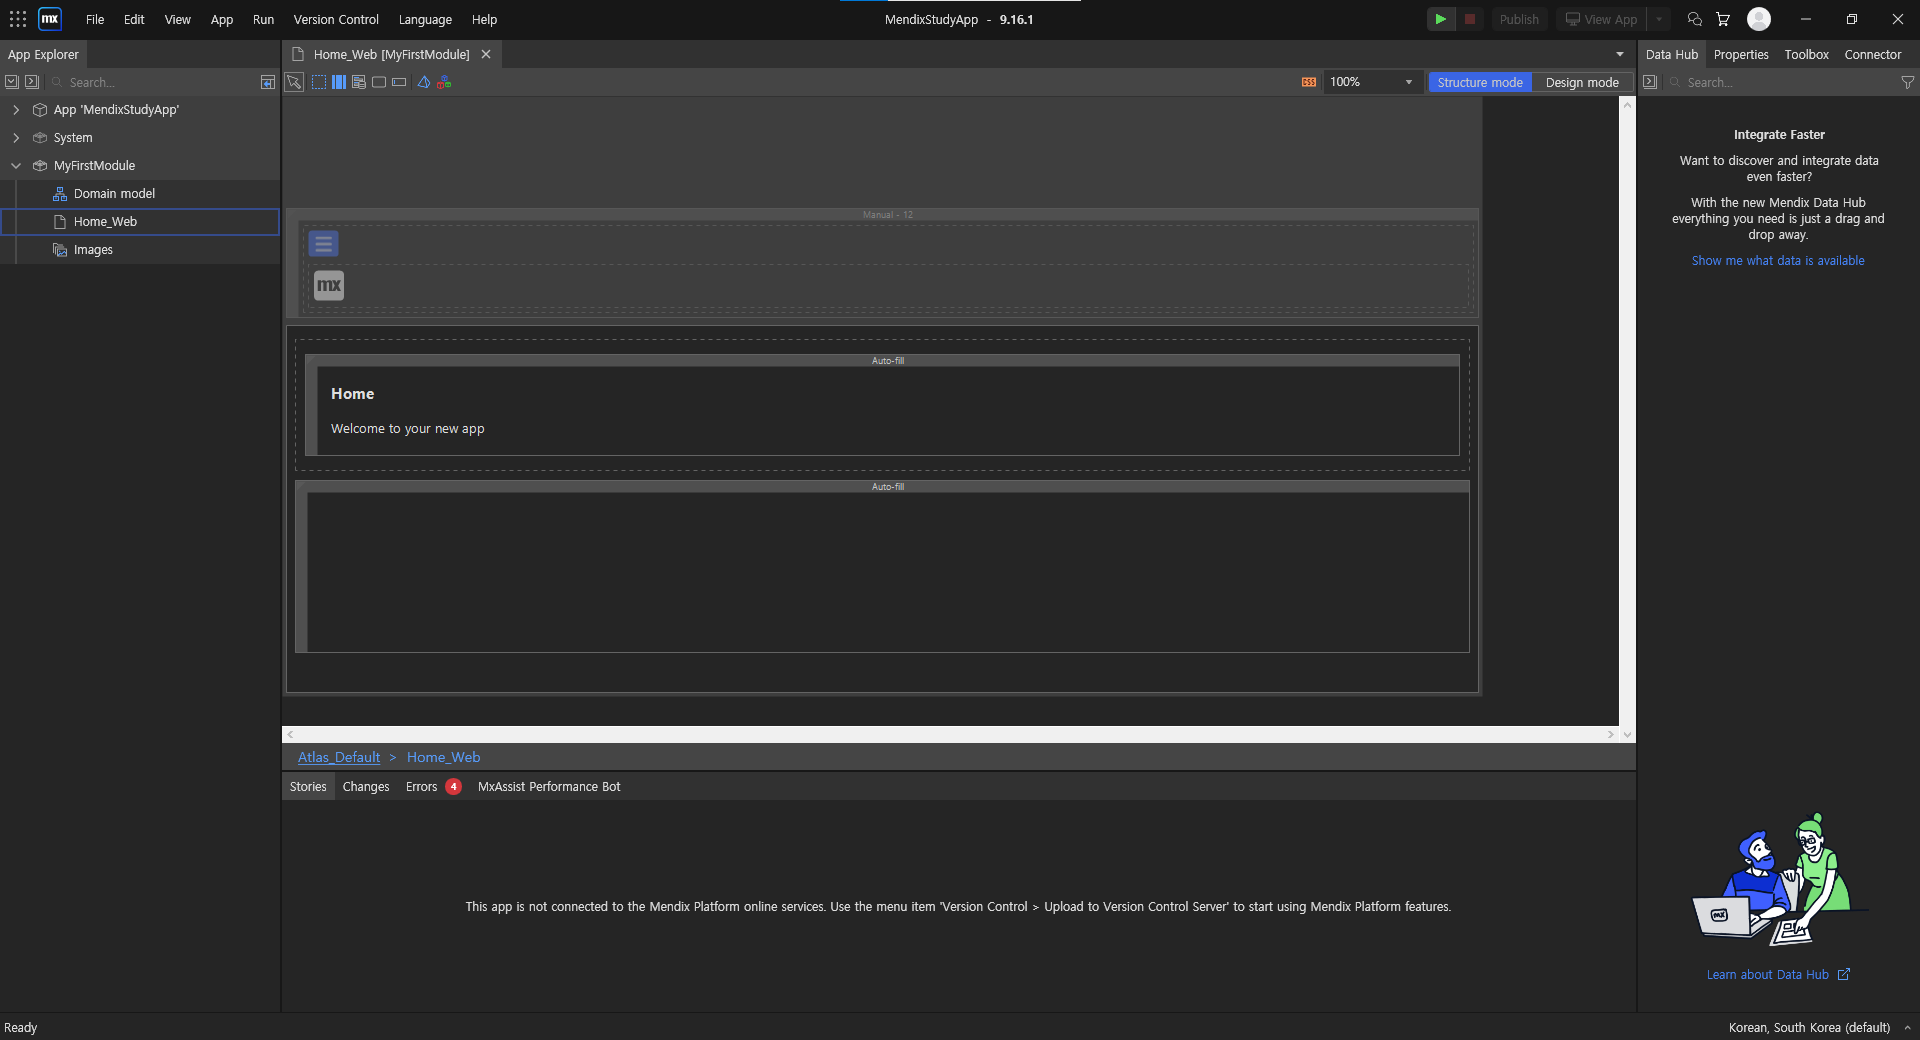Viewport: 1920px width, 1040px height.
Task: Close the Home_Web document tab
Action: coord(486,54)
